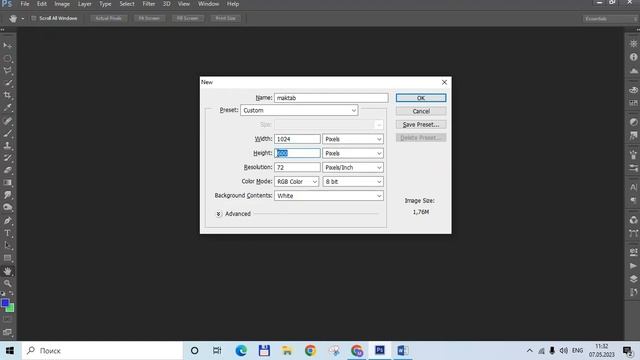The height and width of the screenshot is (360, 640).
Task: Select the Lasso tool
Action: coord(7,71)
